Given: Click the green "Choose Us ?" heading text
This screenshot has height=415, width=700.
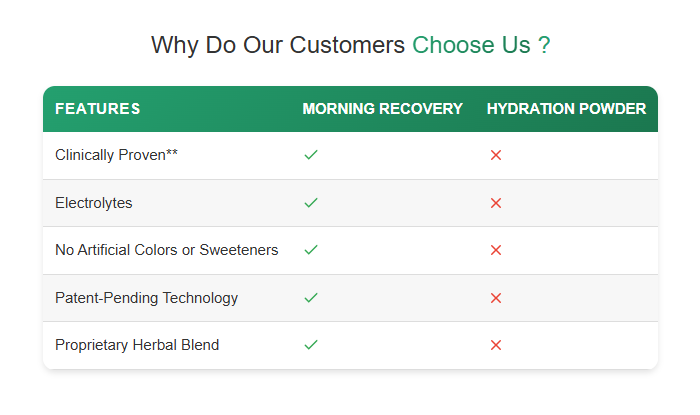Looking at the screenshot, I should [x=480, y=45].
